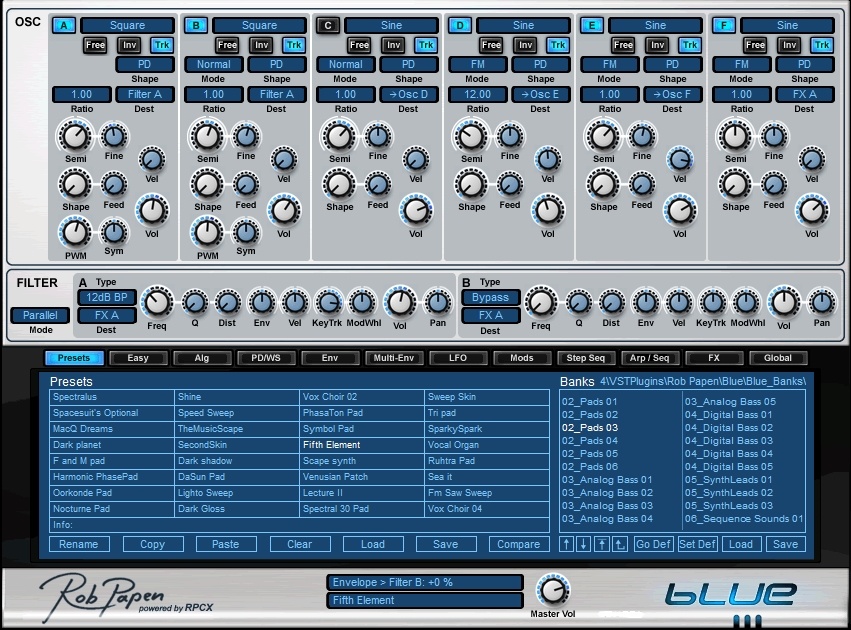Adjust the Master Vol knob
This screenshot has width=851, height=630.
(x=549, y=589)
